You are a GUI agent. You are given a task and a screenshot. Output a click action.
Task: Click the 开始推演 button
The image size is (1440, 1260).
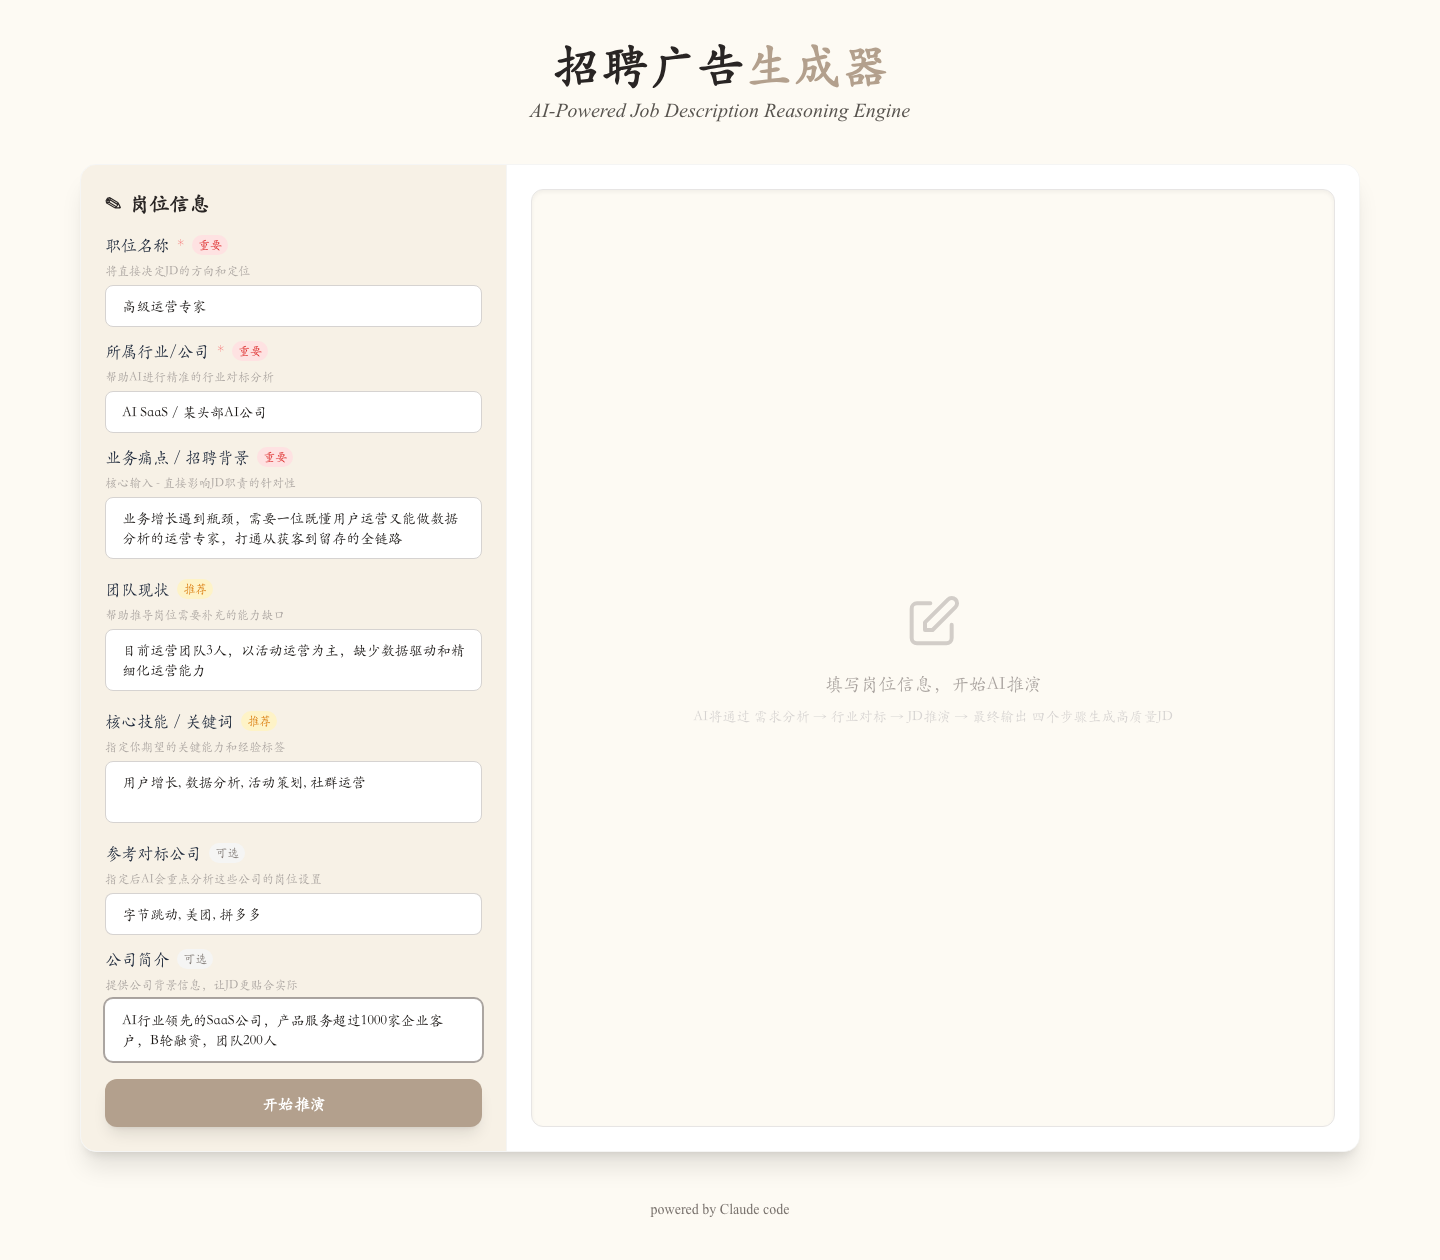(293, 1103)
